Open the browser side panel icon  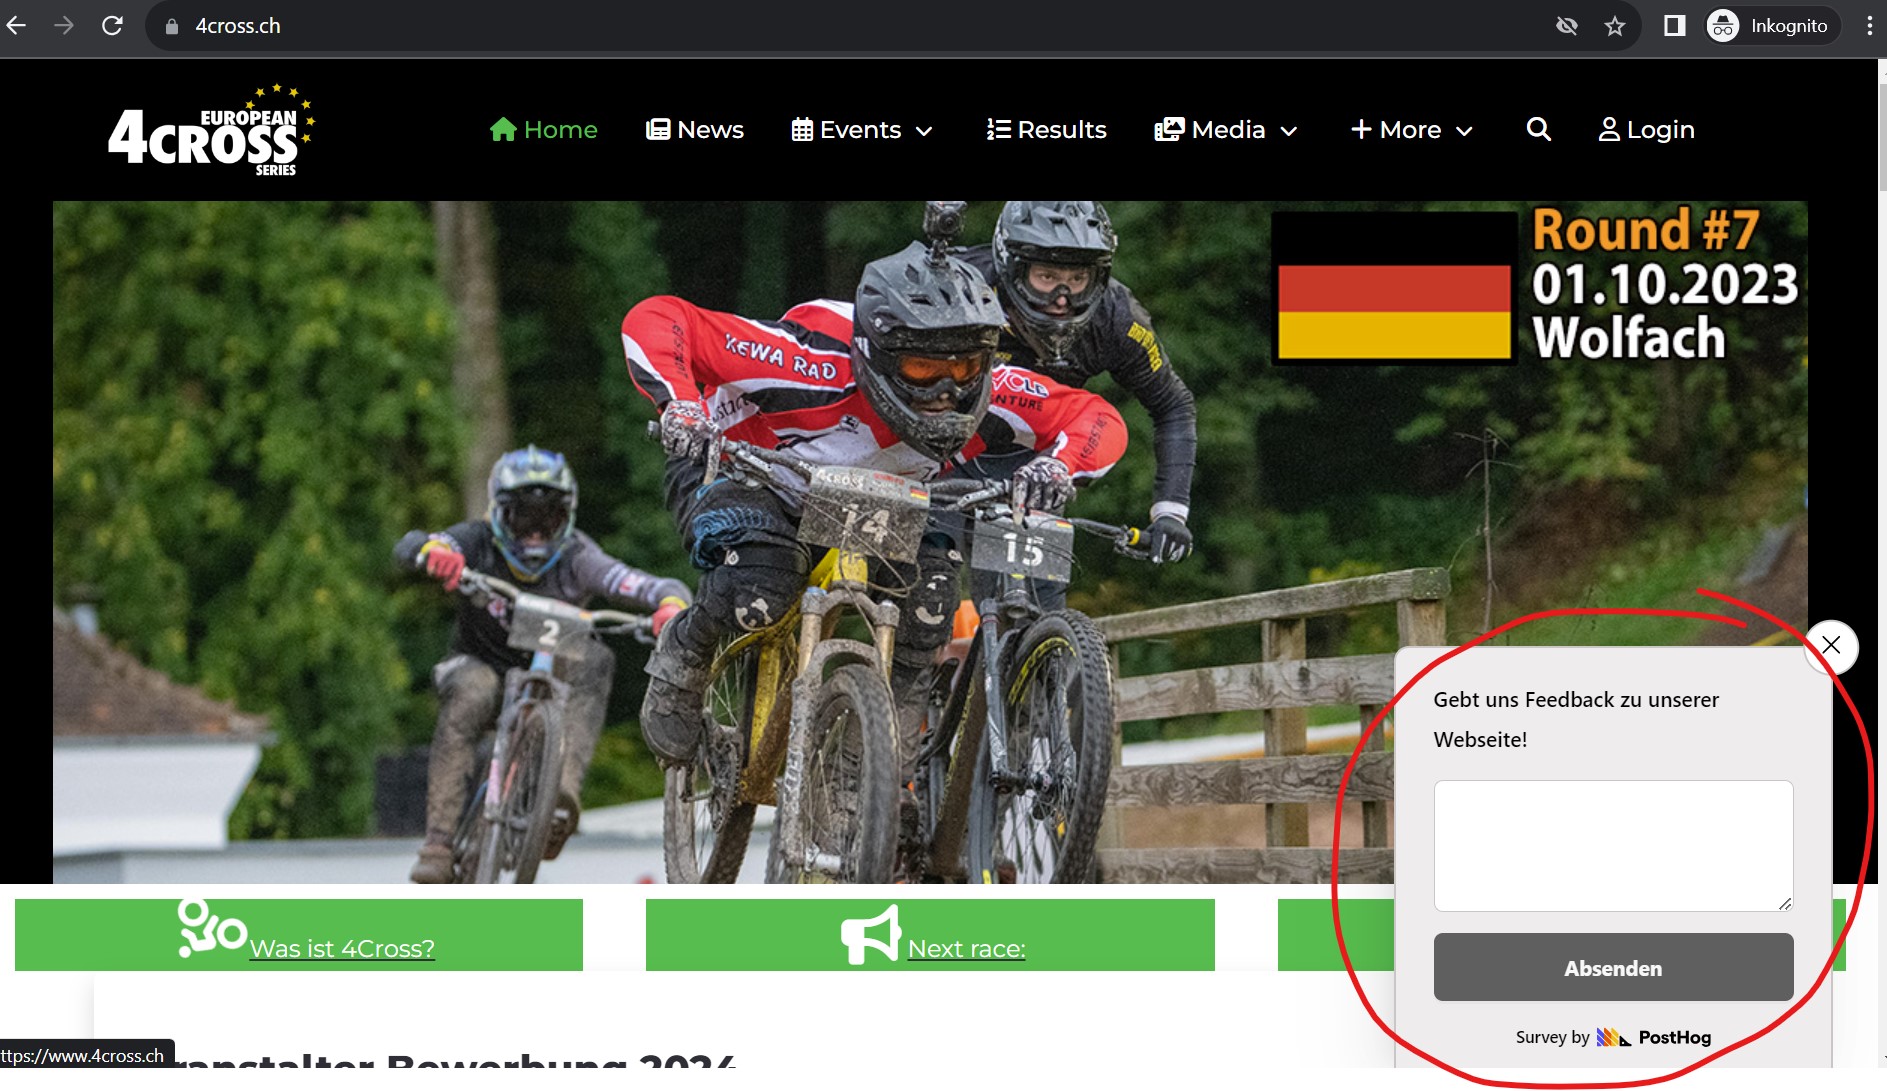(1674, 26)
